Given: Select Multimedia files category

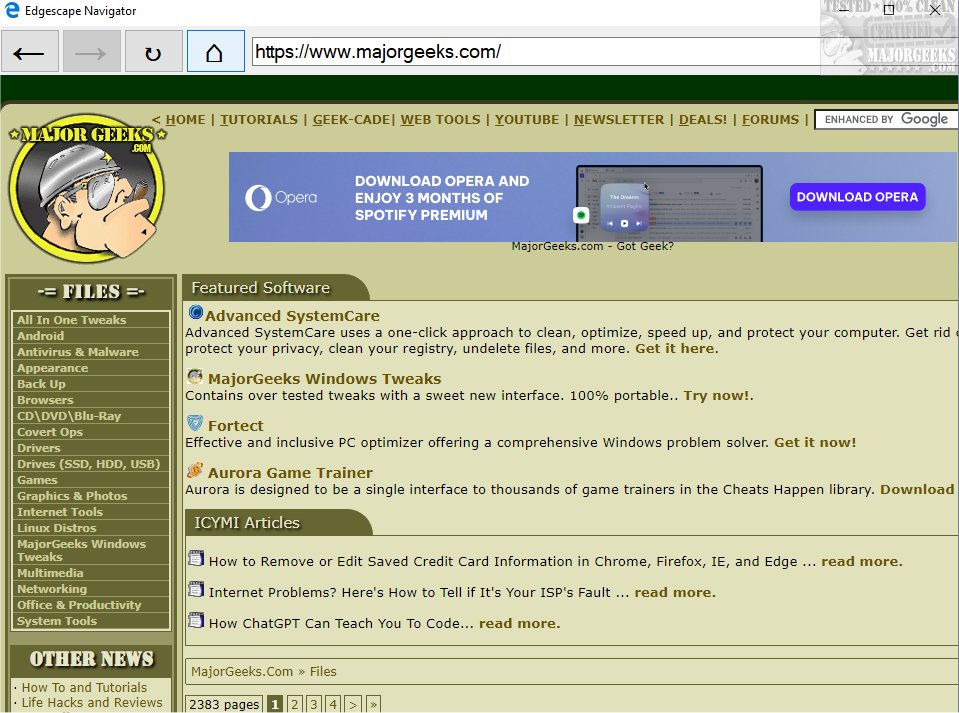Looking at the screenshot, I should point(91,573).
